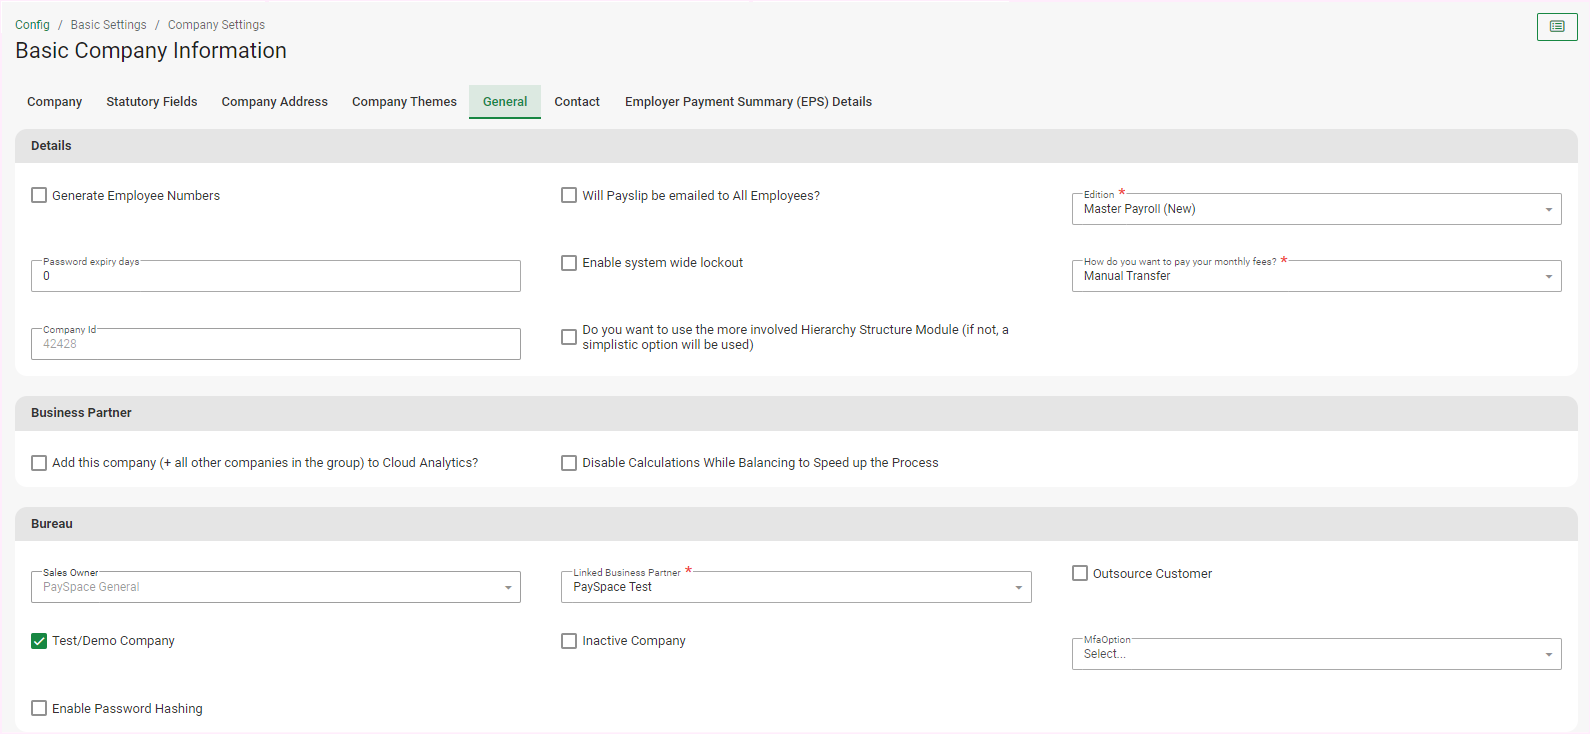Expand the monthly fees payment dropdown

click(1315, 276)
